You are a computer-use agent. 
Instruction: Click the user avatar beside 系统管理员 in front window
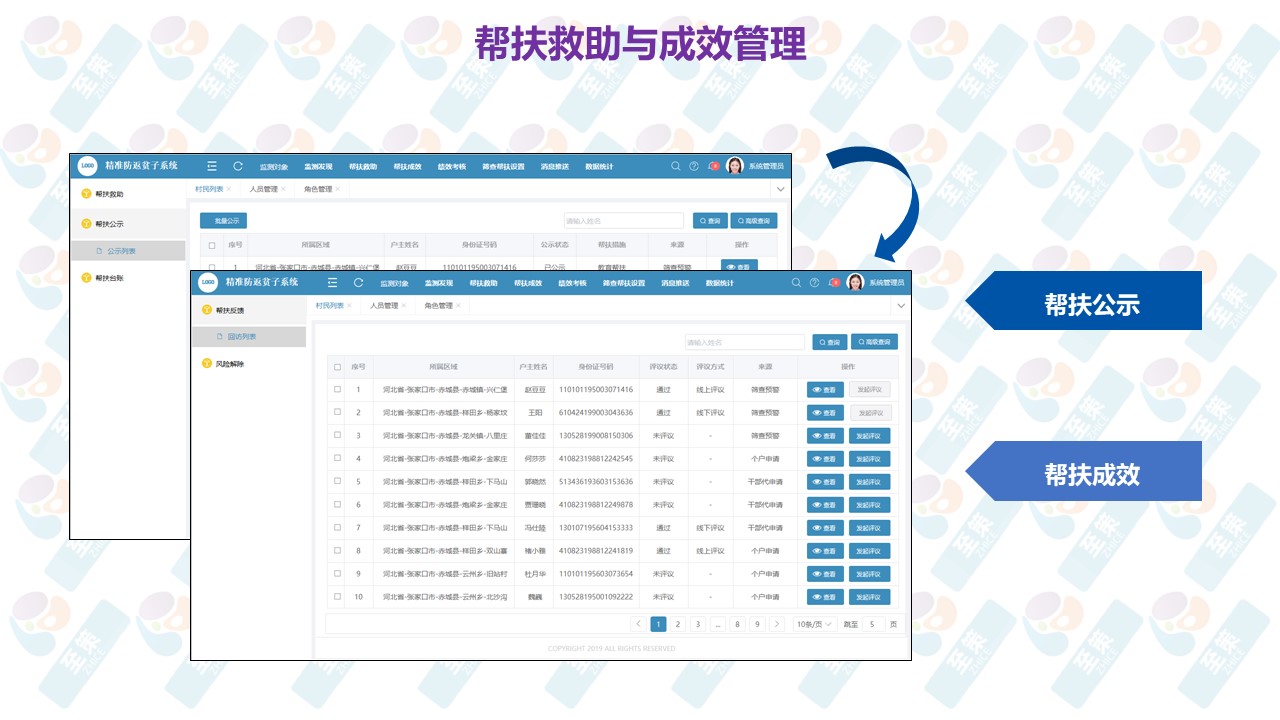point(855,283)
